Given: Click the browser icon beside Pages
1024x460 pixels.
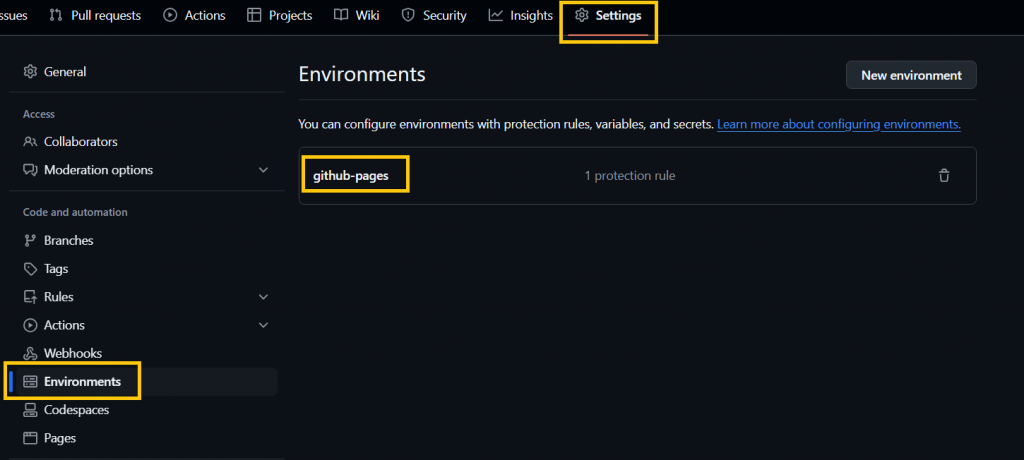Looking at the screenshot, I should point(30,438).
